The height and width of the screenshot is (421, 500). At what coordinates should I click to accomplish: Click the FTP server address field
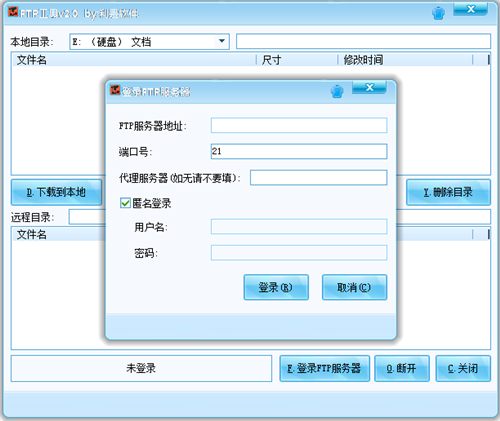click(299, 125)
